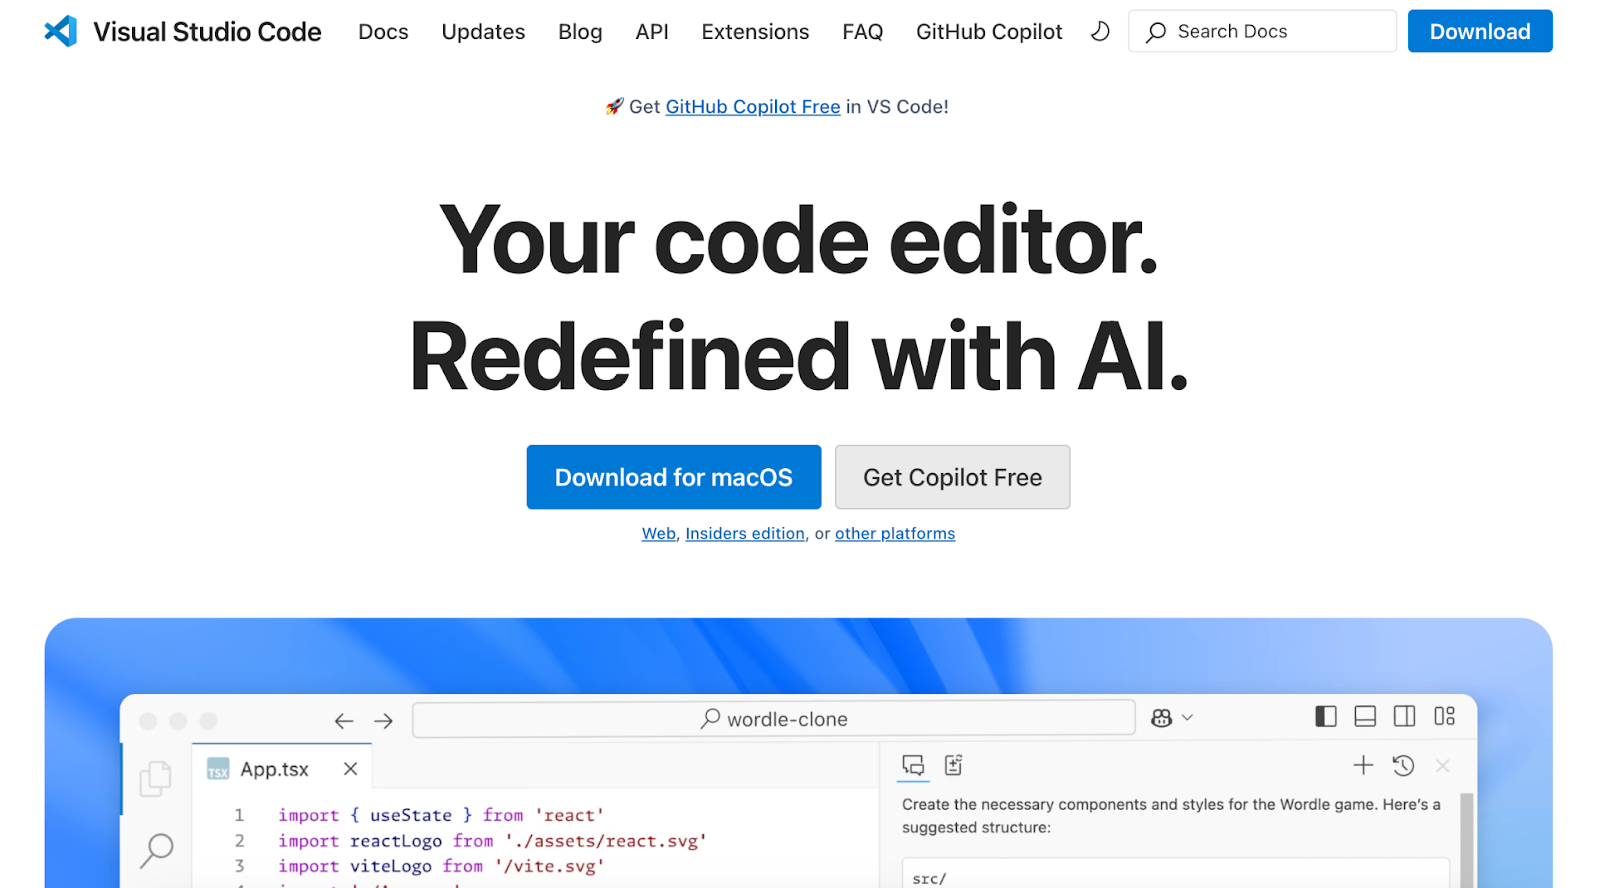Click the TSX file icon on App.tsx tab
This screenshot has width=1600, height=888.
218,769
